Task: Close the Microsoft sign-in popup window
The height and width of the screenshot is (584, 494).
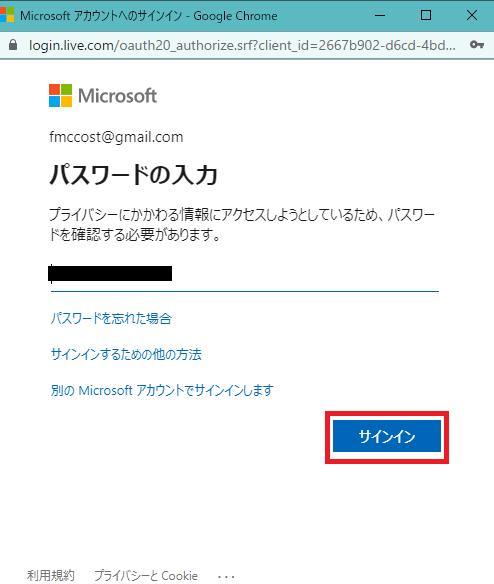Action: point(472,15)
